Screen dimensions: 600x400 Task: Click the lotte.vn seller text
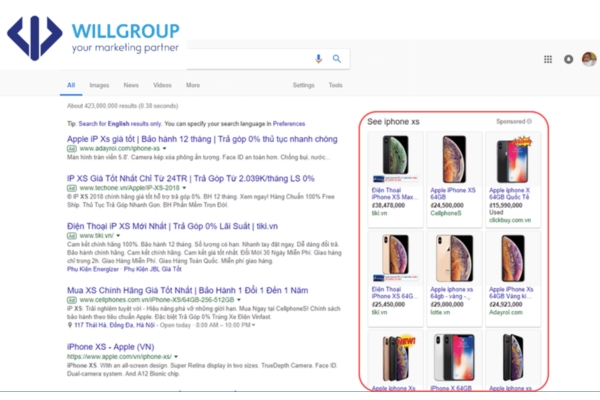440,312
